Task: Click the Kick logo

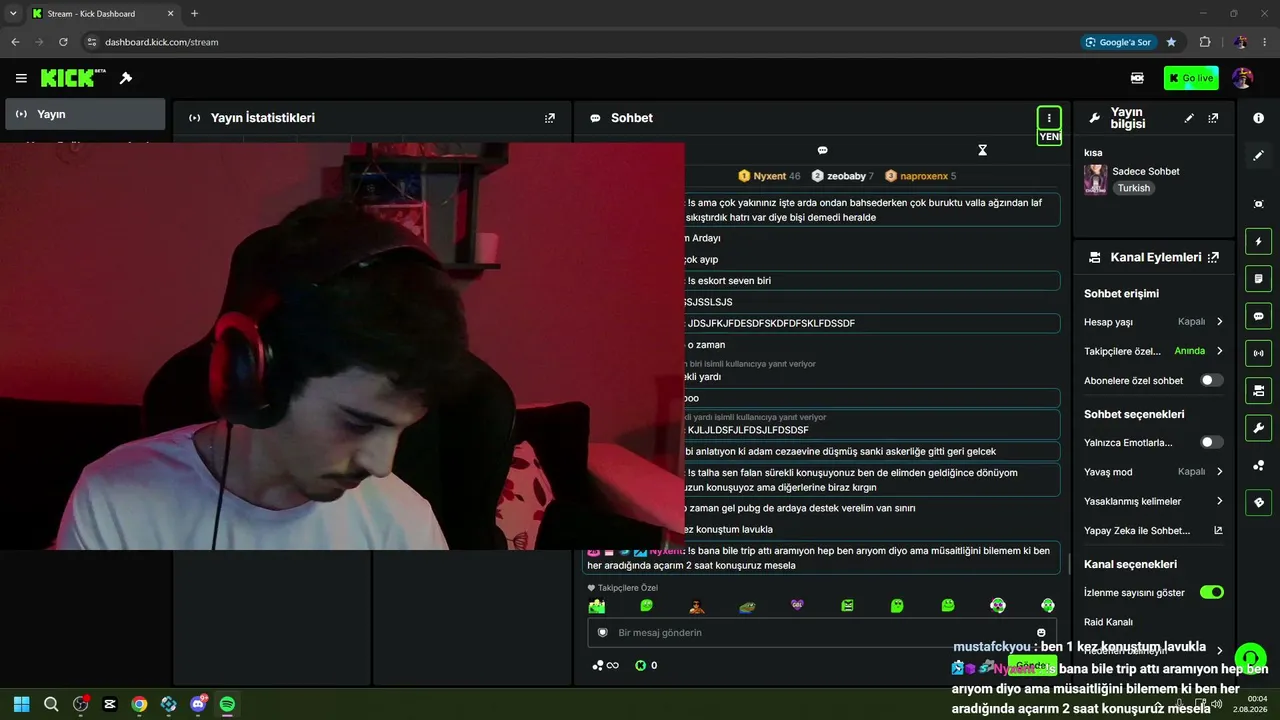Action: (x=73, y=78)
